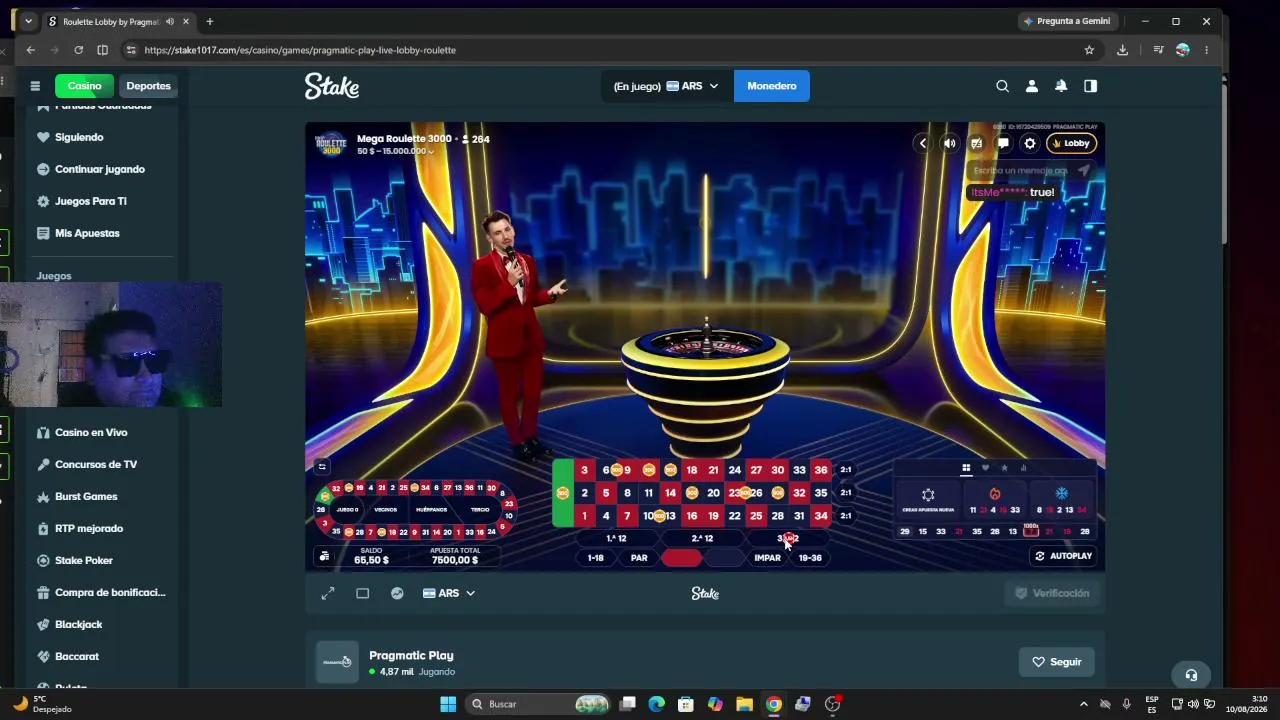The width and height of the screenshot is (1280, 720).
Task: Open game settings gear icon
Action: click(x=1030, y=143)
